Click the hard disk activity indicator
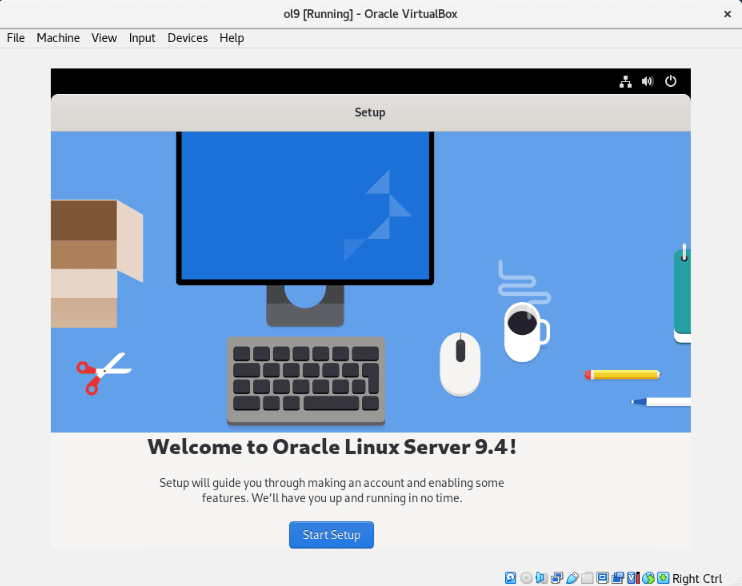This screenshot has width=742, height=586. coord(511,578)
